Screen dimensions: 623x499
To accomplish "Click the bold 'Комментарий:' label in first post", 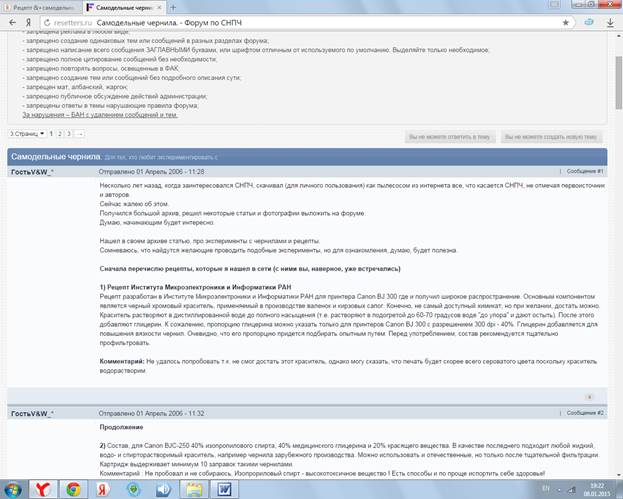I will (x=122, y=362).
